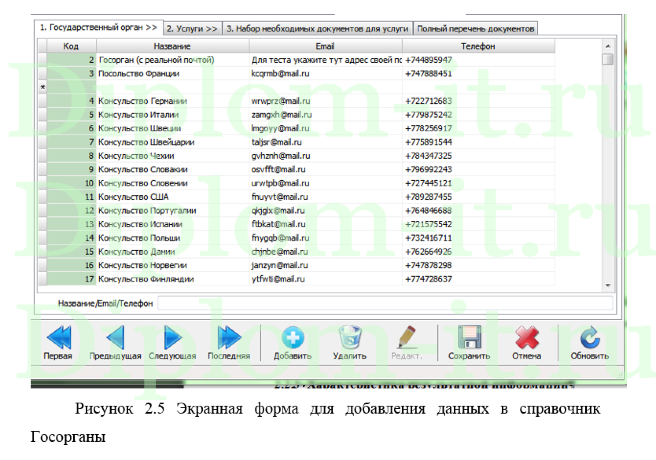Click the vertical scrollbar thumb
The height and width of the screenshot is (460, 656).
pyautogui.click(x=608, y=59)
